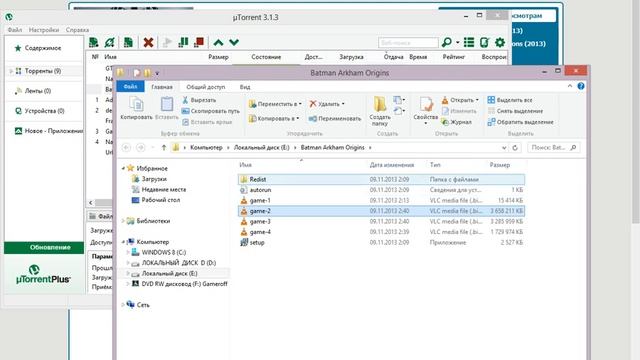Expand the Сеть tree node
The height and width of the screenshot is (360, 640).
123,304
